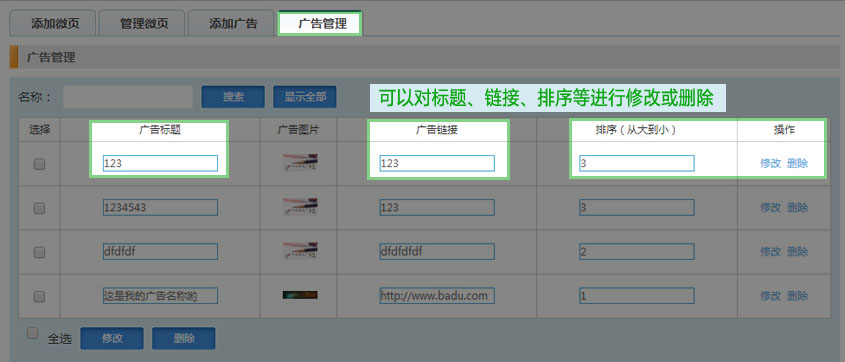Image resolution: width=845 pixels, height=362 pixels.
Task: Tick the checkbox for ad titled 123
Action: tap(39, 164)
